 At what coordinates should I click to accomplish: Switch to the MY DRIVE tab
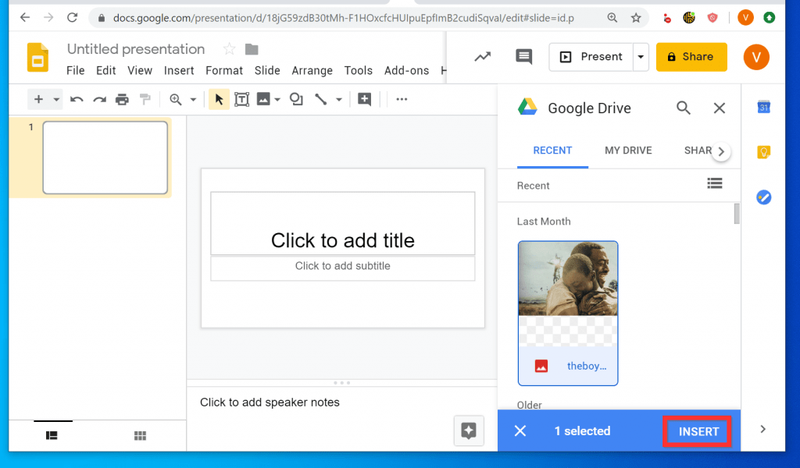click(x=628, y=151)
